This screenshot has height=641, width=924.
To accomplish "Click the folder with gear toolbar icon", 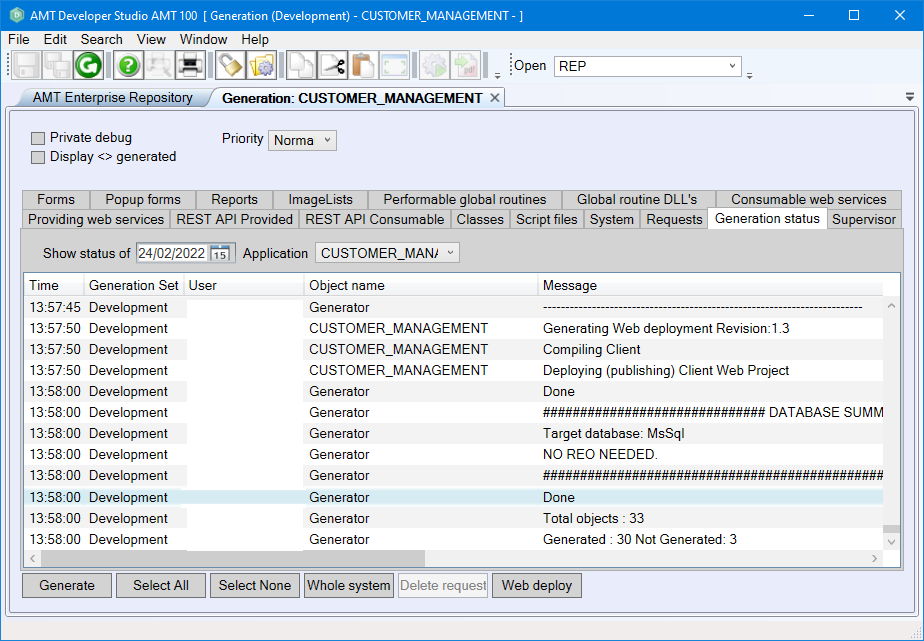I will click(261, 65).
